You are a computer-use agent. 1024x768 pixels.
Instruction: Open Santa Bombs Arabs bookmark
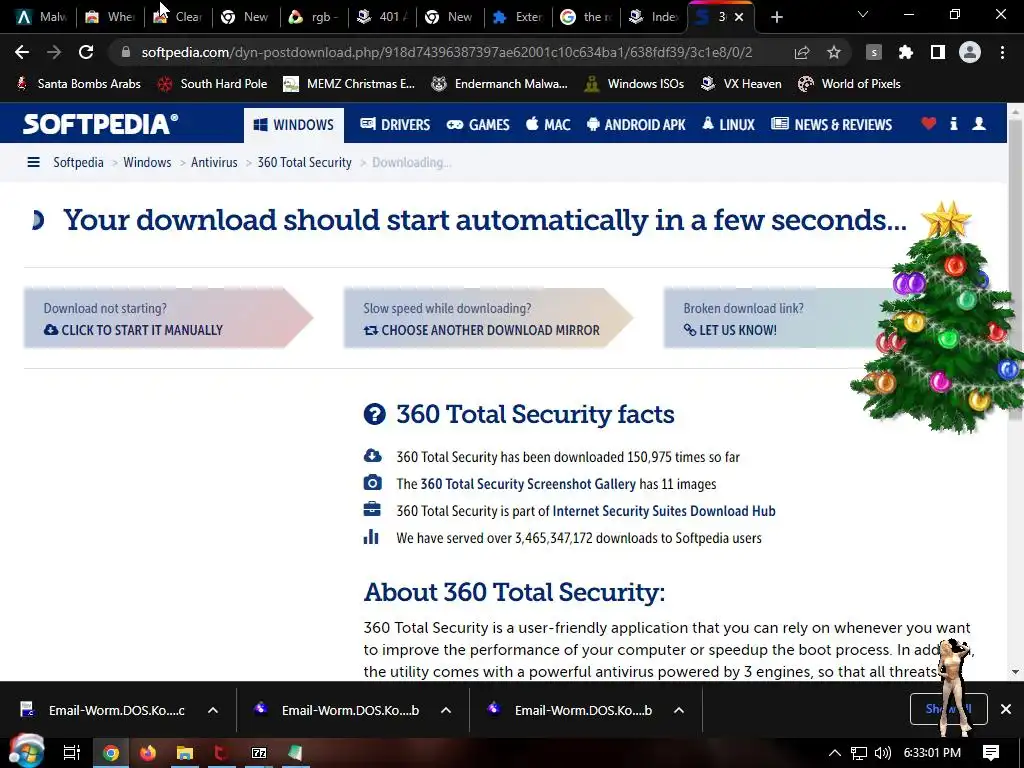point(78,84)
